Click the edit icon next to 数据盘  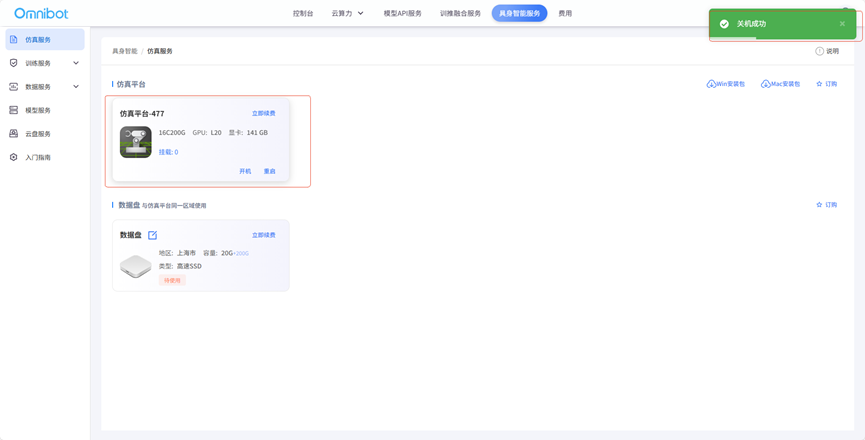coord(153,235)
